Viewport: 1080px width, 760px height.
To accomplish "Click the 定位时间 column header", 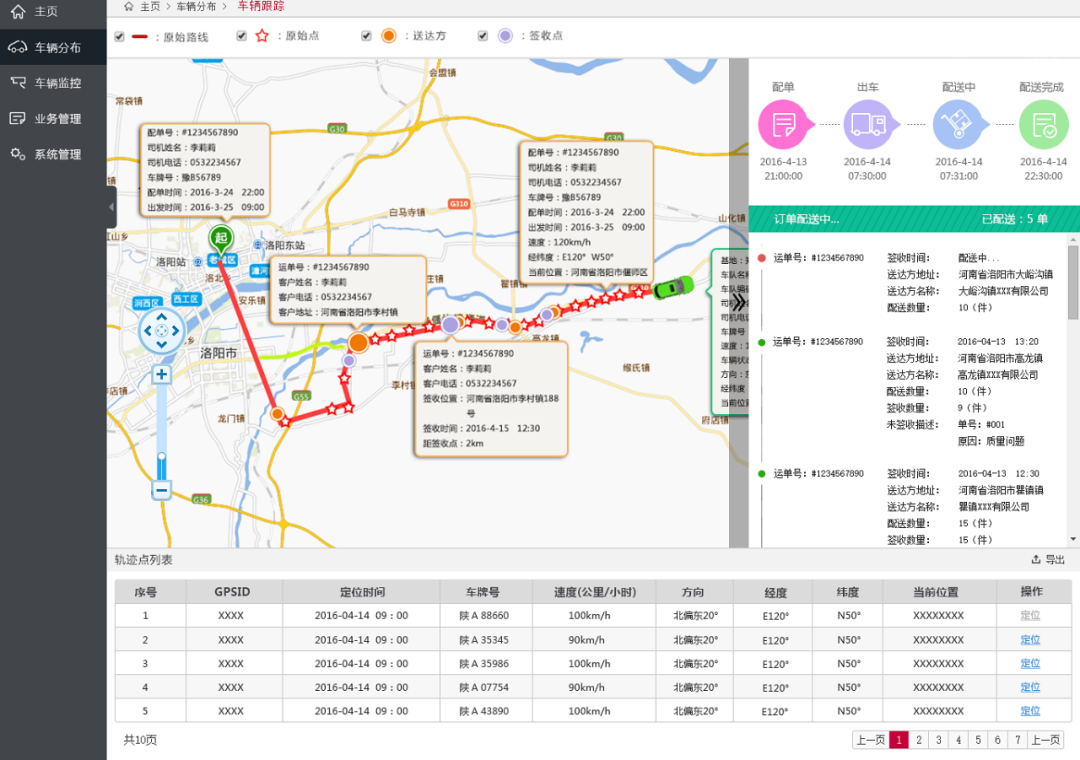I will tap(362, 592).
